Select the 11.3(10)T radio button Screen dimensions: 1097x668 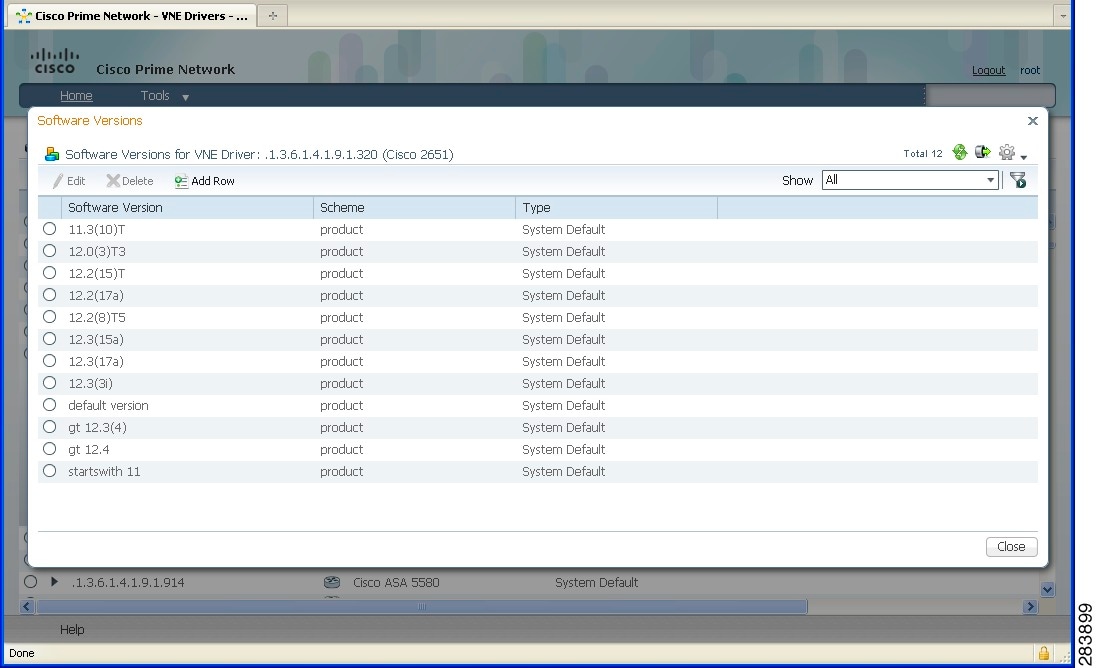[50, 229]
